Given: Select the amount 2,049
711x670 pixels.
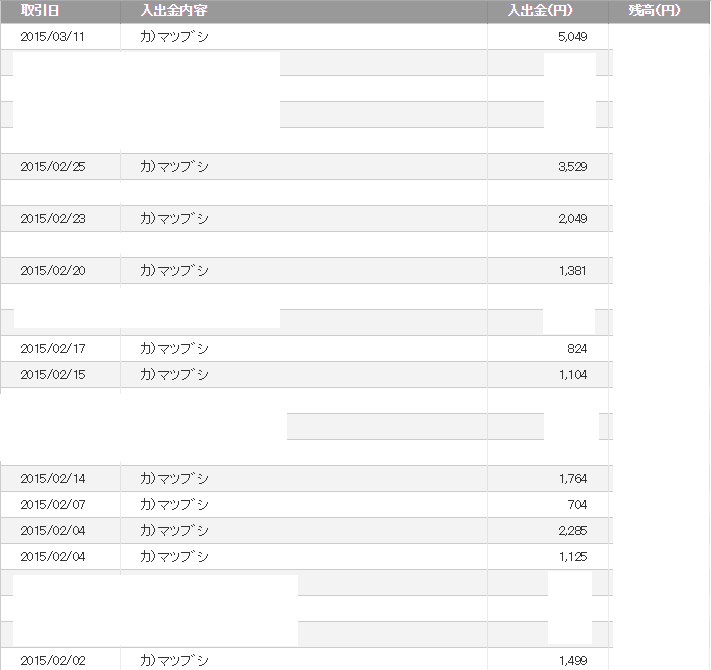Looking at the screenshot, I should [573, 218].
